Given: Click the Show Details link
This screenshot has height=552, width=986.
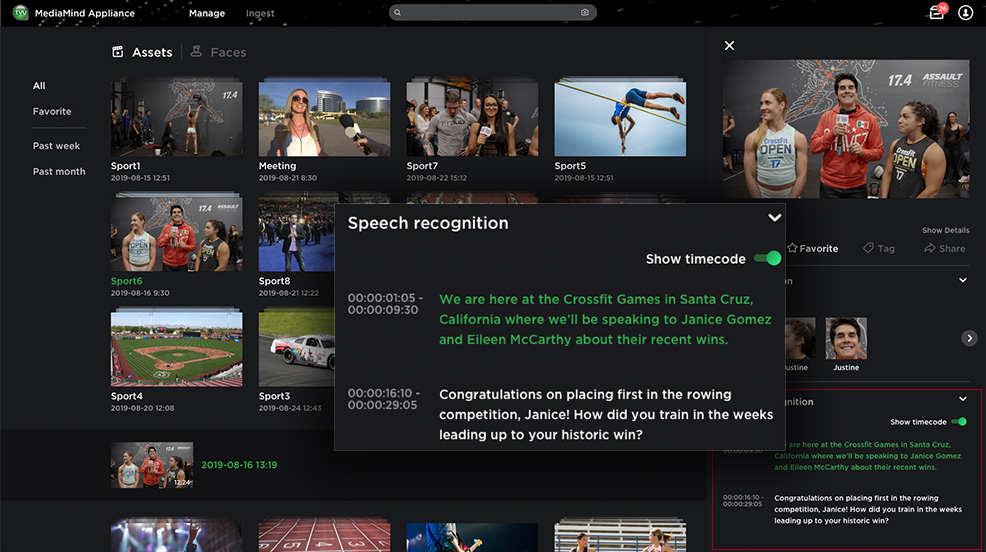Looking at the screenshot, I should coord(946,230).
